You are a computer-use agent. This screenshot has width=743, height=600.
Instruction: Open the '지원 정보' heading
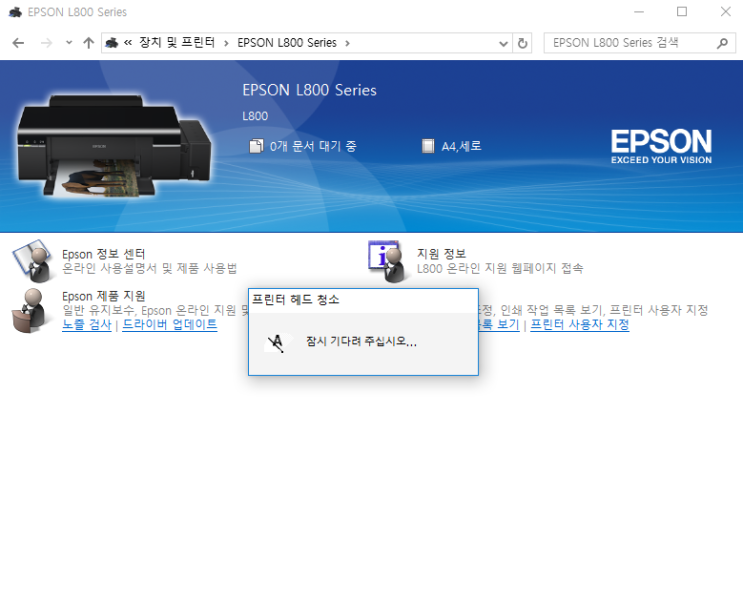(441, 254)
